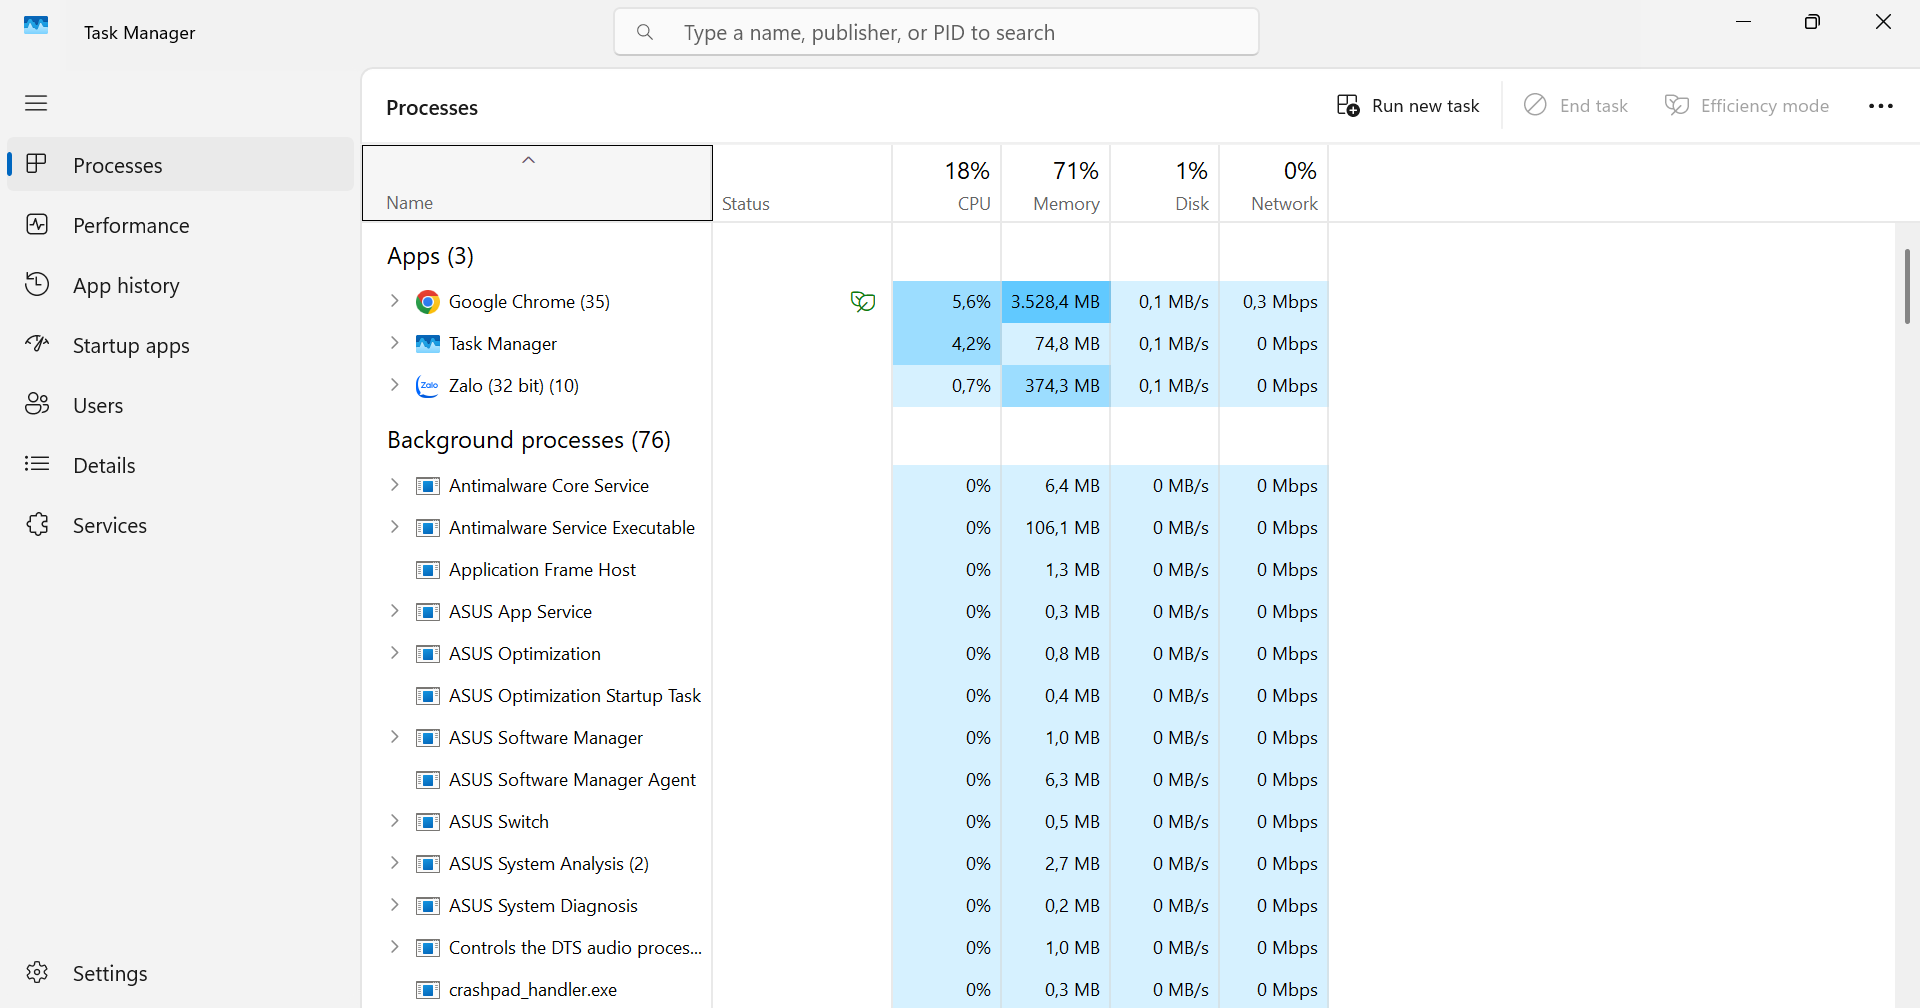Click the Zalo app icon

tap(428, 386)
